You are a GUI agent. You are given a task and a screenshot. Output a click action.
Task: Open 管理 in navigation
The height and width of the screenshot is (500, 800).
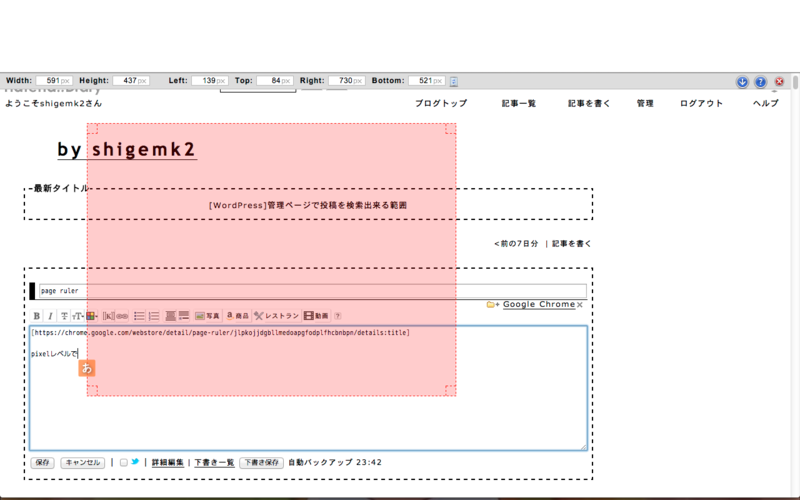coord(645,103)
